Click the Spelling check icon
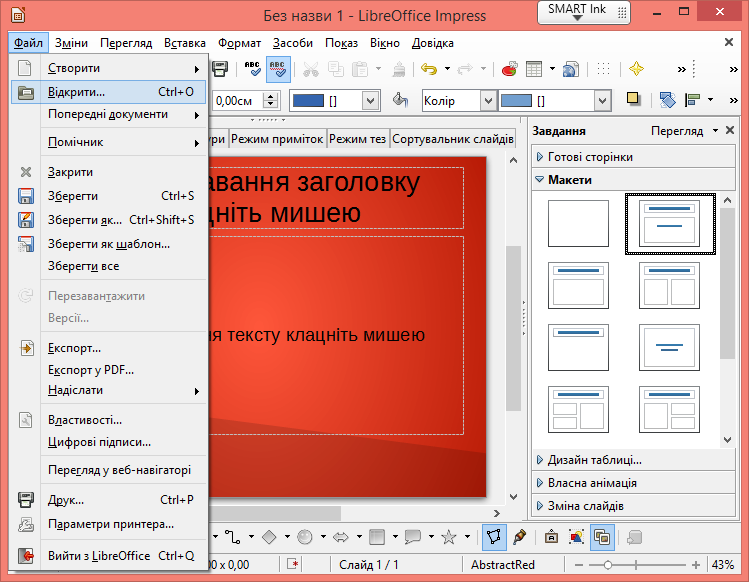Viewport: 749px width, 582px height. pyautogui.click(x=252, y=69)
